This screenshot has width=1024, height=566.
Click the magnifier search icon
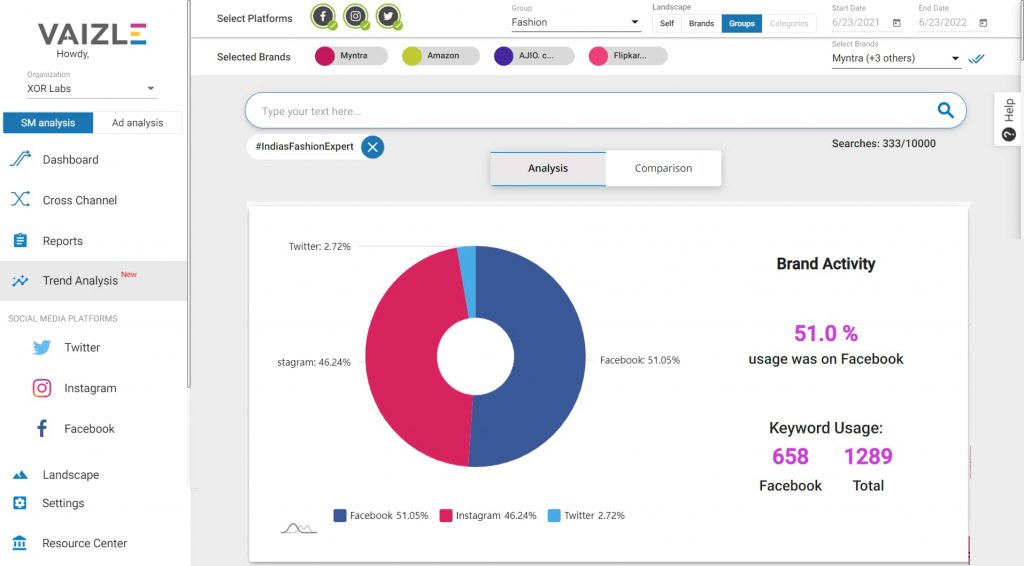[945, 110]
